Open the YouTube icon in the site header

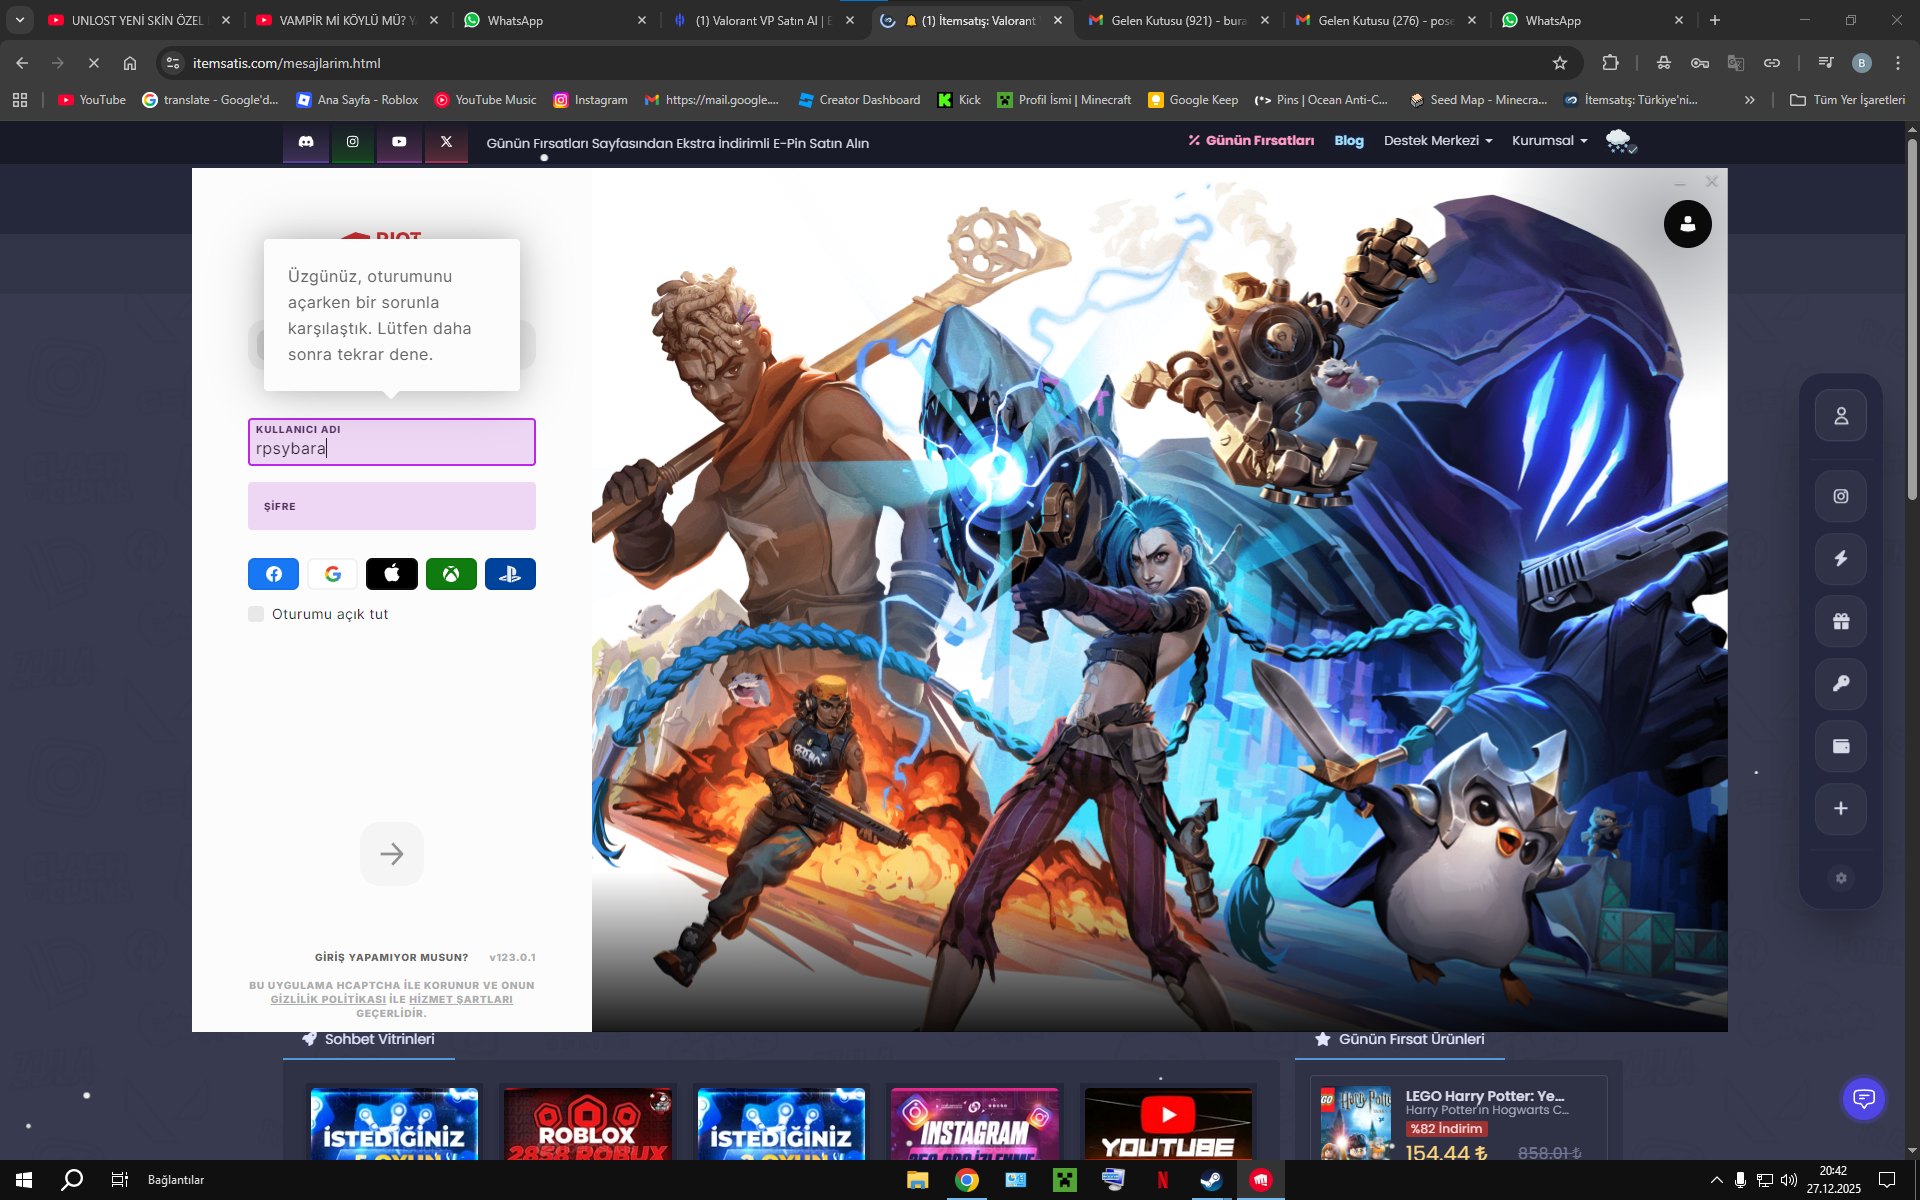coord(399,142)
